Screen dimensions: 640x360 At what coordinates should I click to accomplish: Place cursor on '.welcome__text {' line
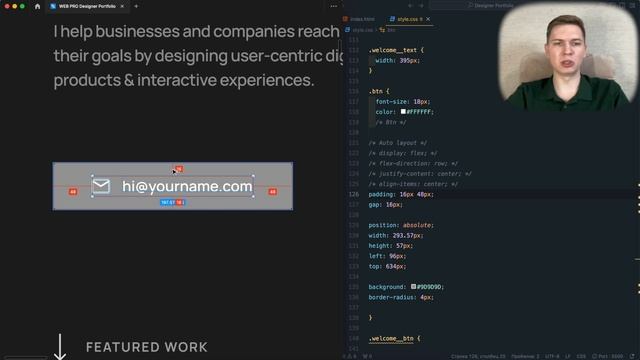coord(396,50)
